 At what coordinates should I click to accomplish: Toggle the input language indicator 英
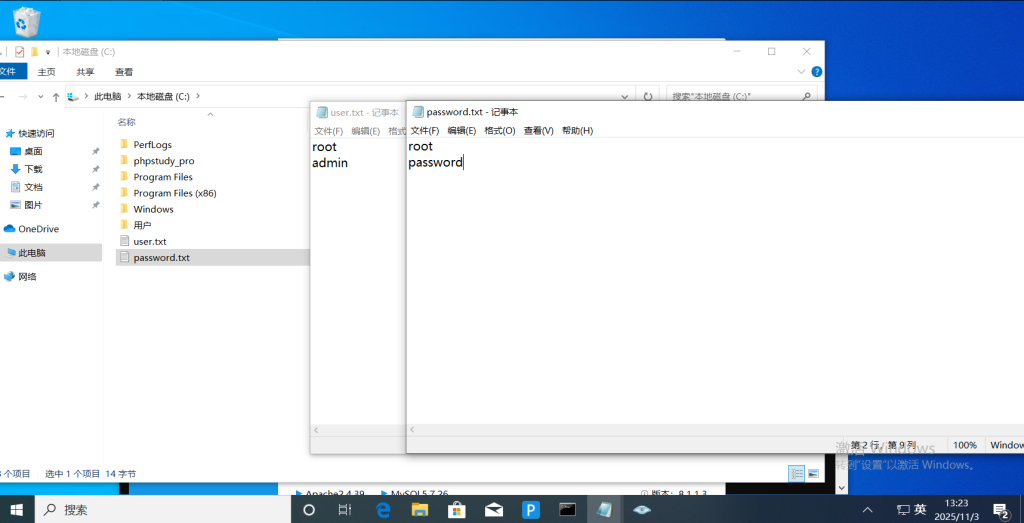pos(920,509)
